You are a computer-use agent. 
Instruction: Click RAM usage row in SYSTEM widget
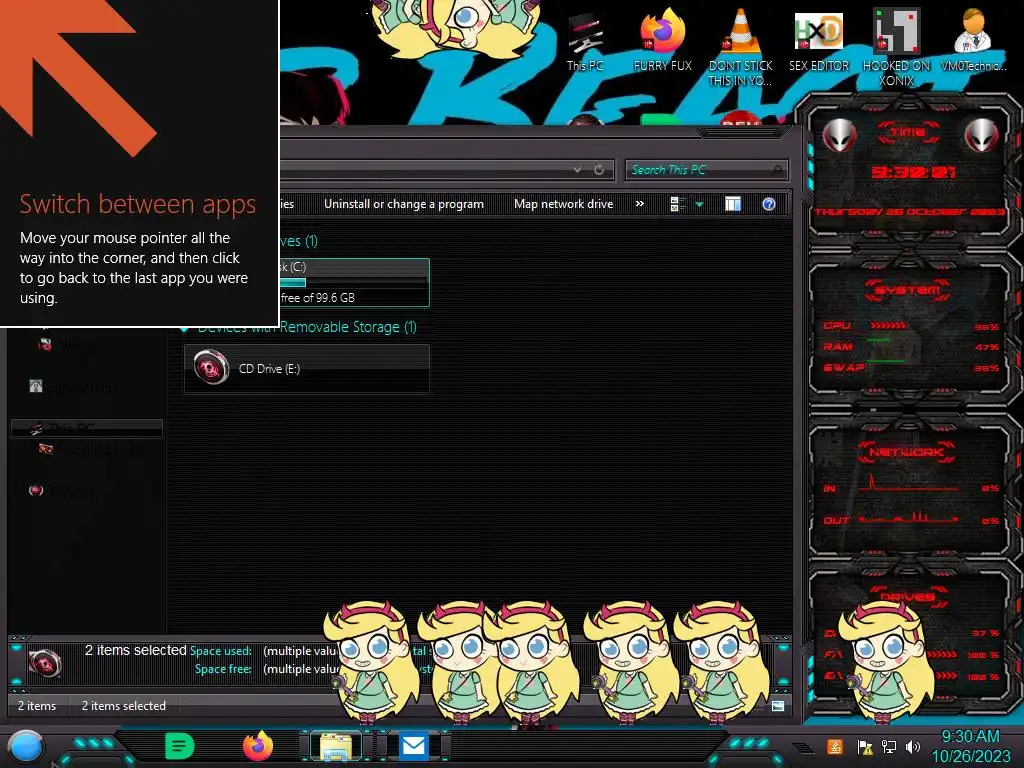pyautogui.click(x=910, y=346)
